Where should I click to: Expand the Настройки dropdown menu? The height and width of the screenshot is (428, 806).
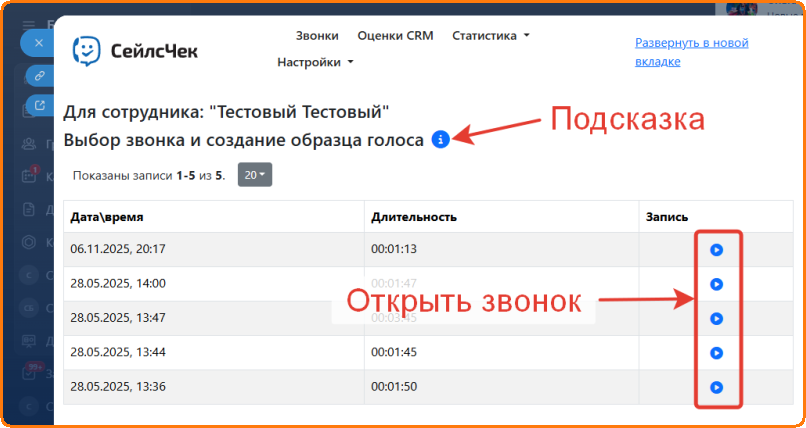[x=315, y=62]
